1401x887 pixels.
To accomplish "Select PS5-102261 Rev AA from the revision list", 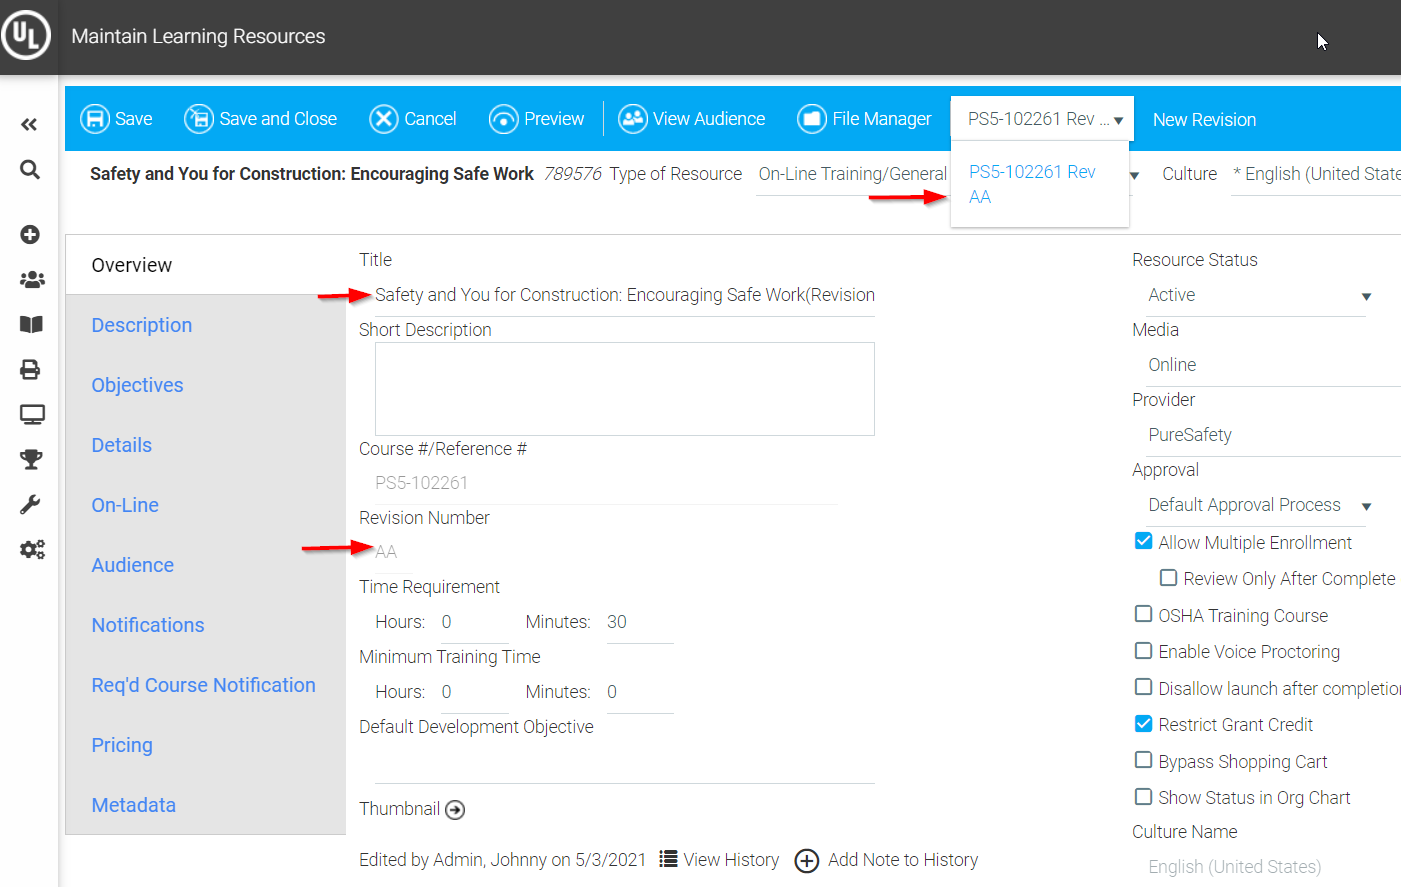I will (1032, 184).
